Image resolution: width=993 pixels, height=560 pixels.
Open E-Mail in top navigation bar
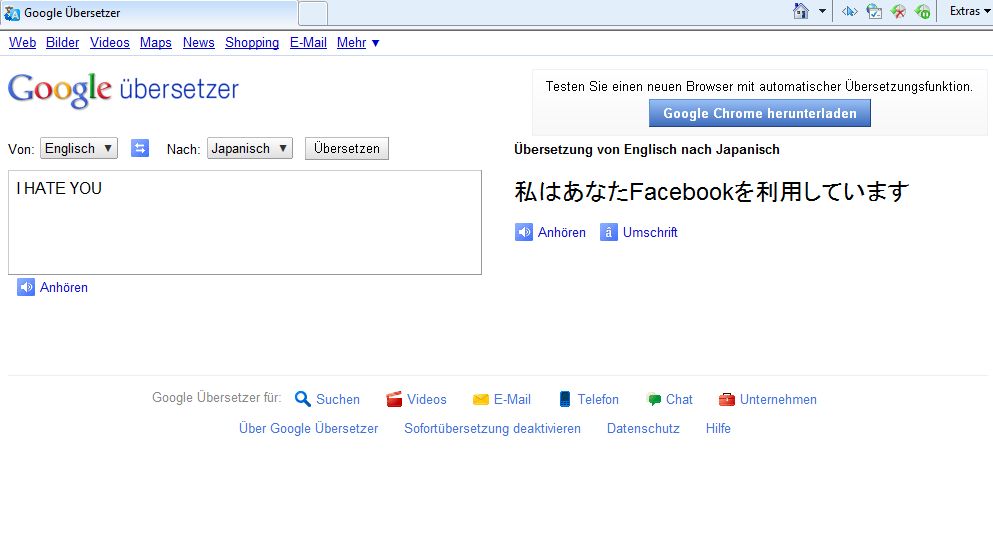click(x=308, y=42)
